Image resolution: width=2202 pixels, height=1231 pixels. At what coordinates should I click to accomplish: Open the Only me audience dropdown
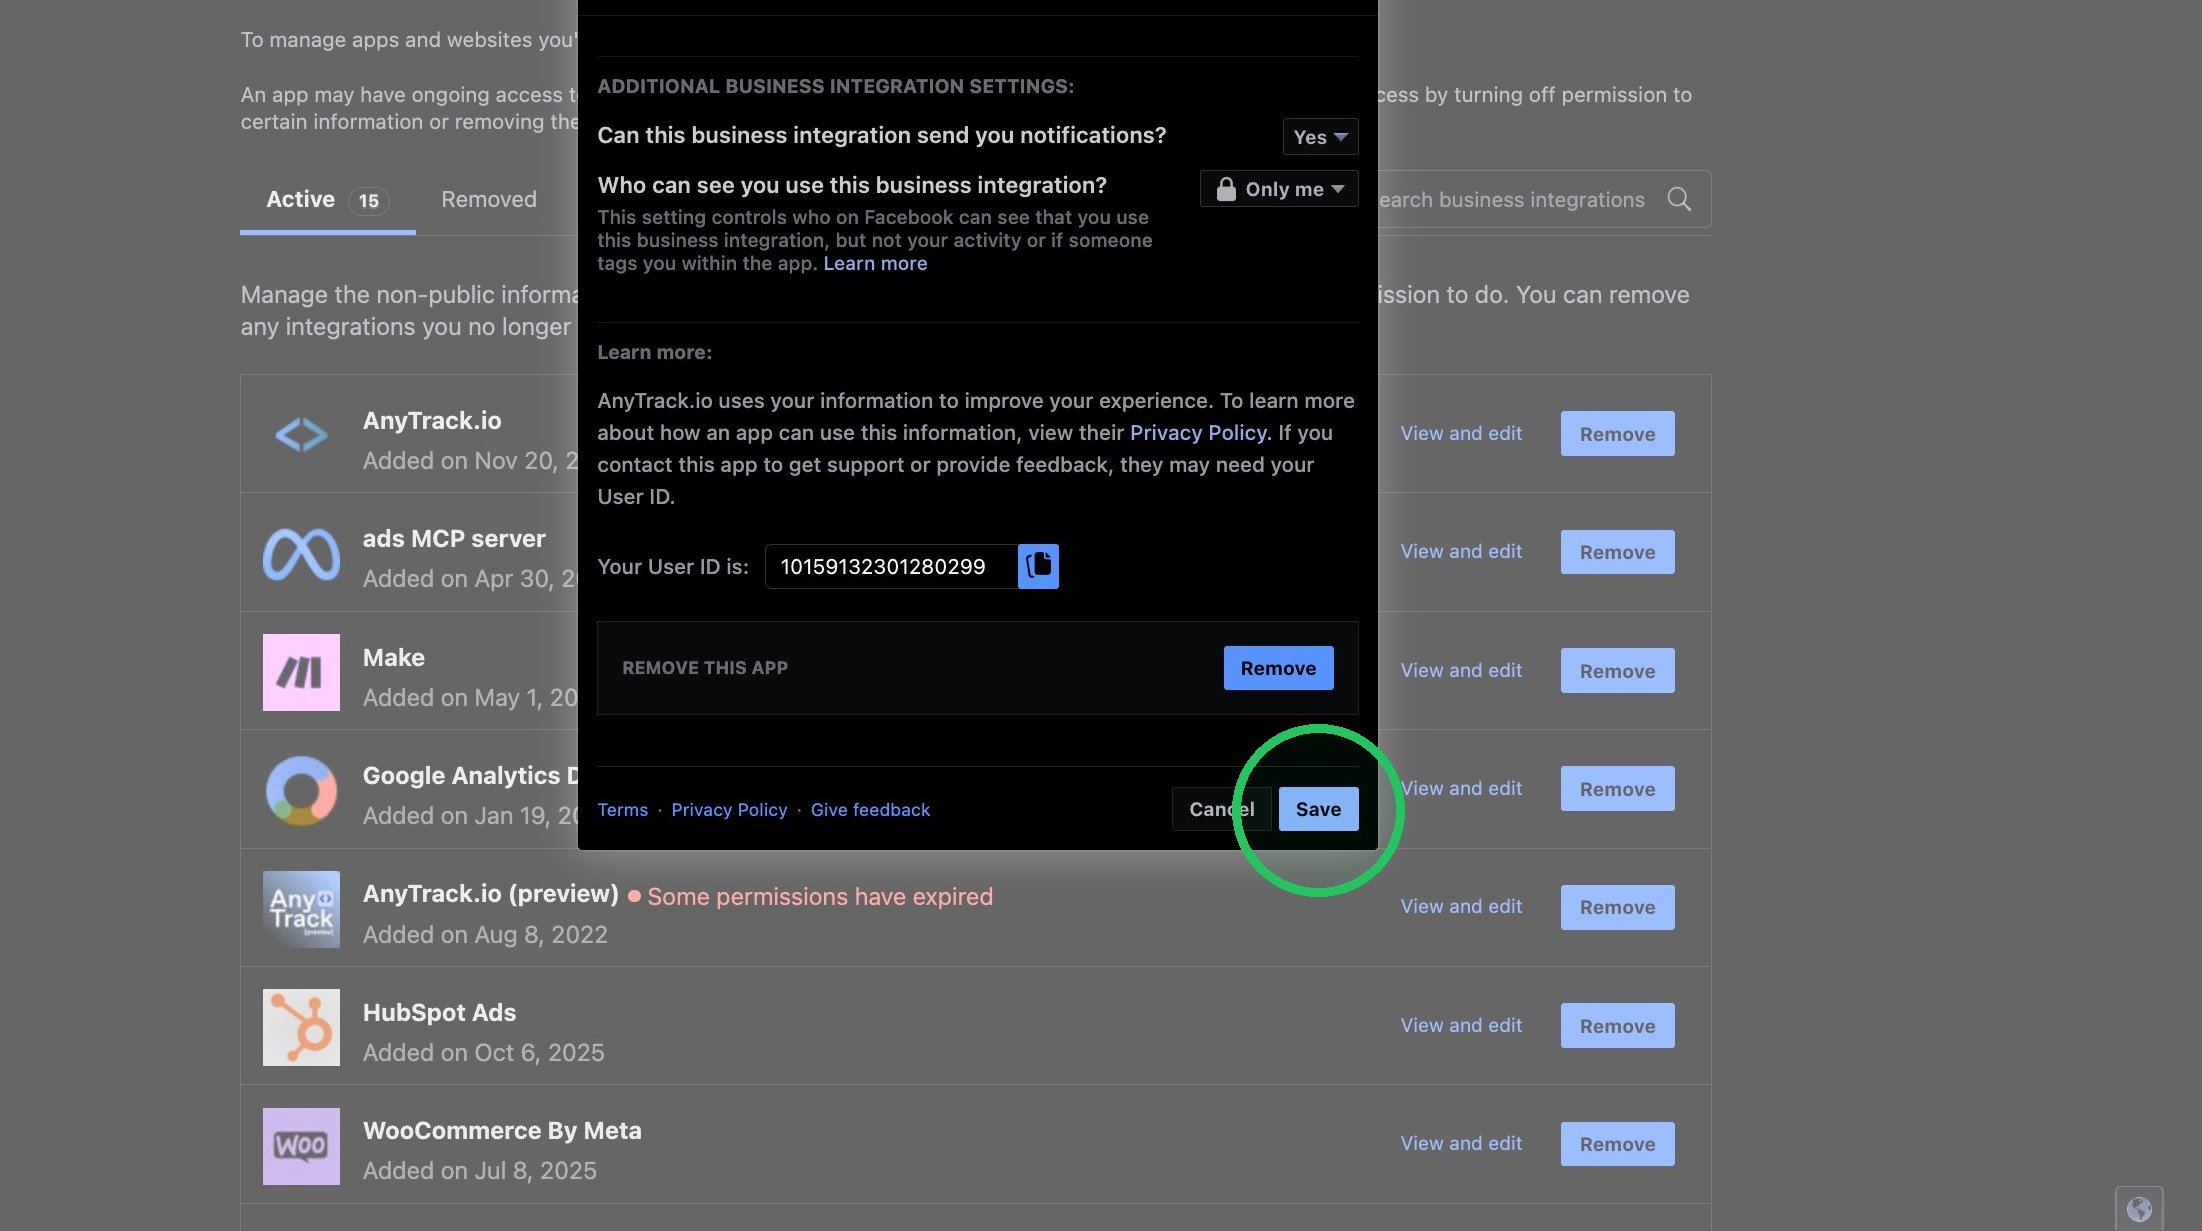1279,189
